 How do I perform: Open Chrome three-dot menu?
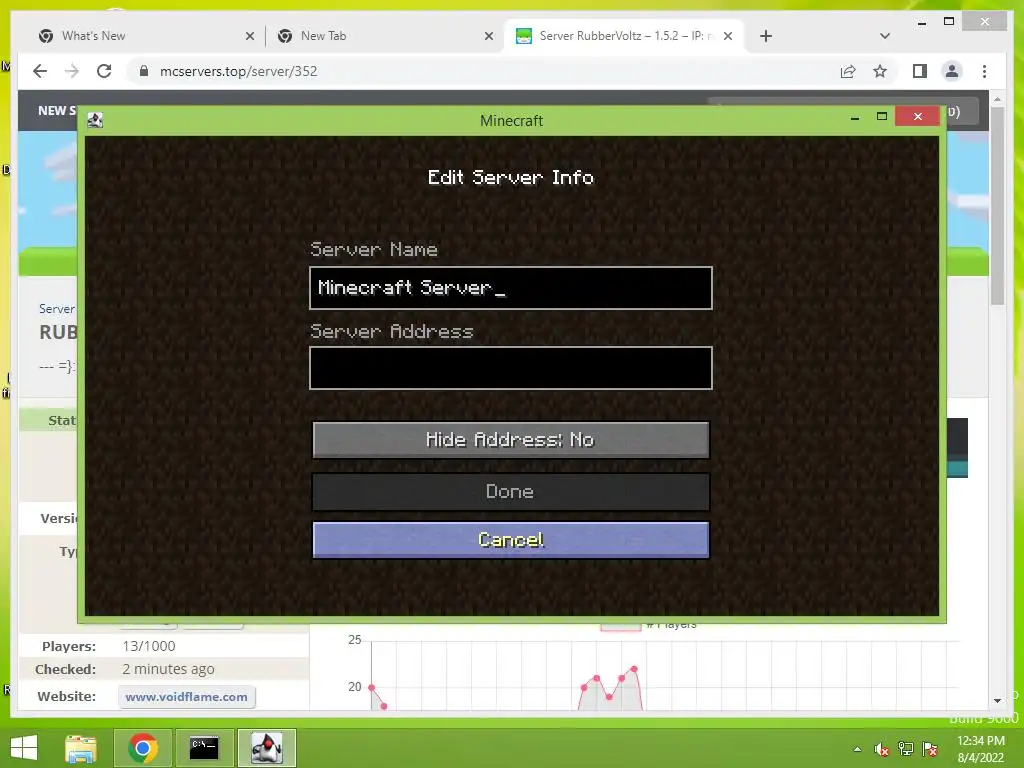[x=984, y=71]
